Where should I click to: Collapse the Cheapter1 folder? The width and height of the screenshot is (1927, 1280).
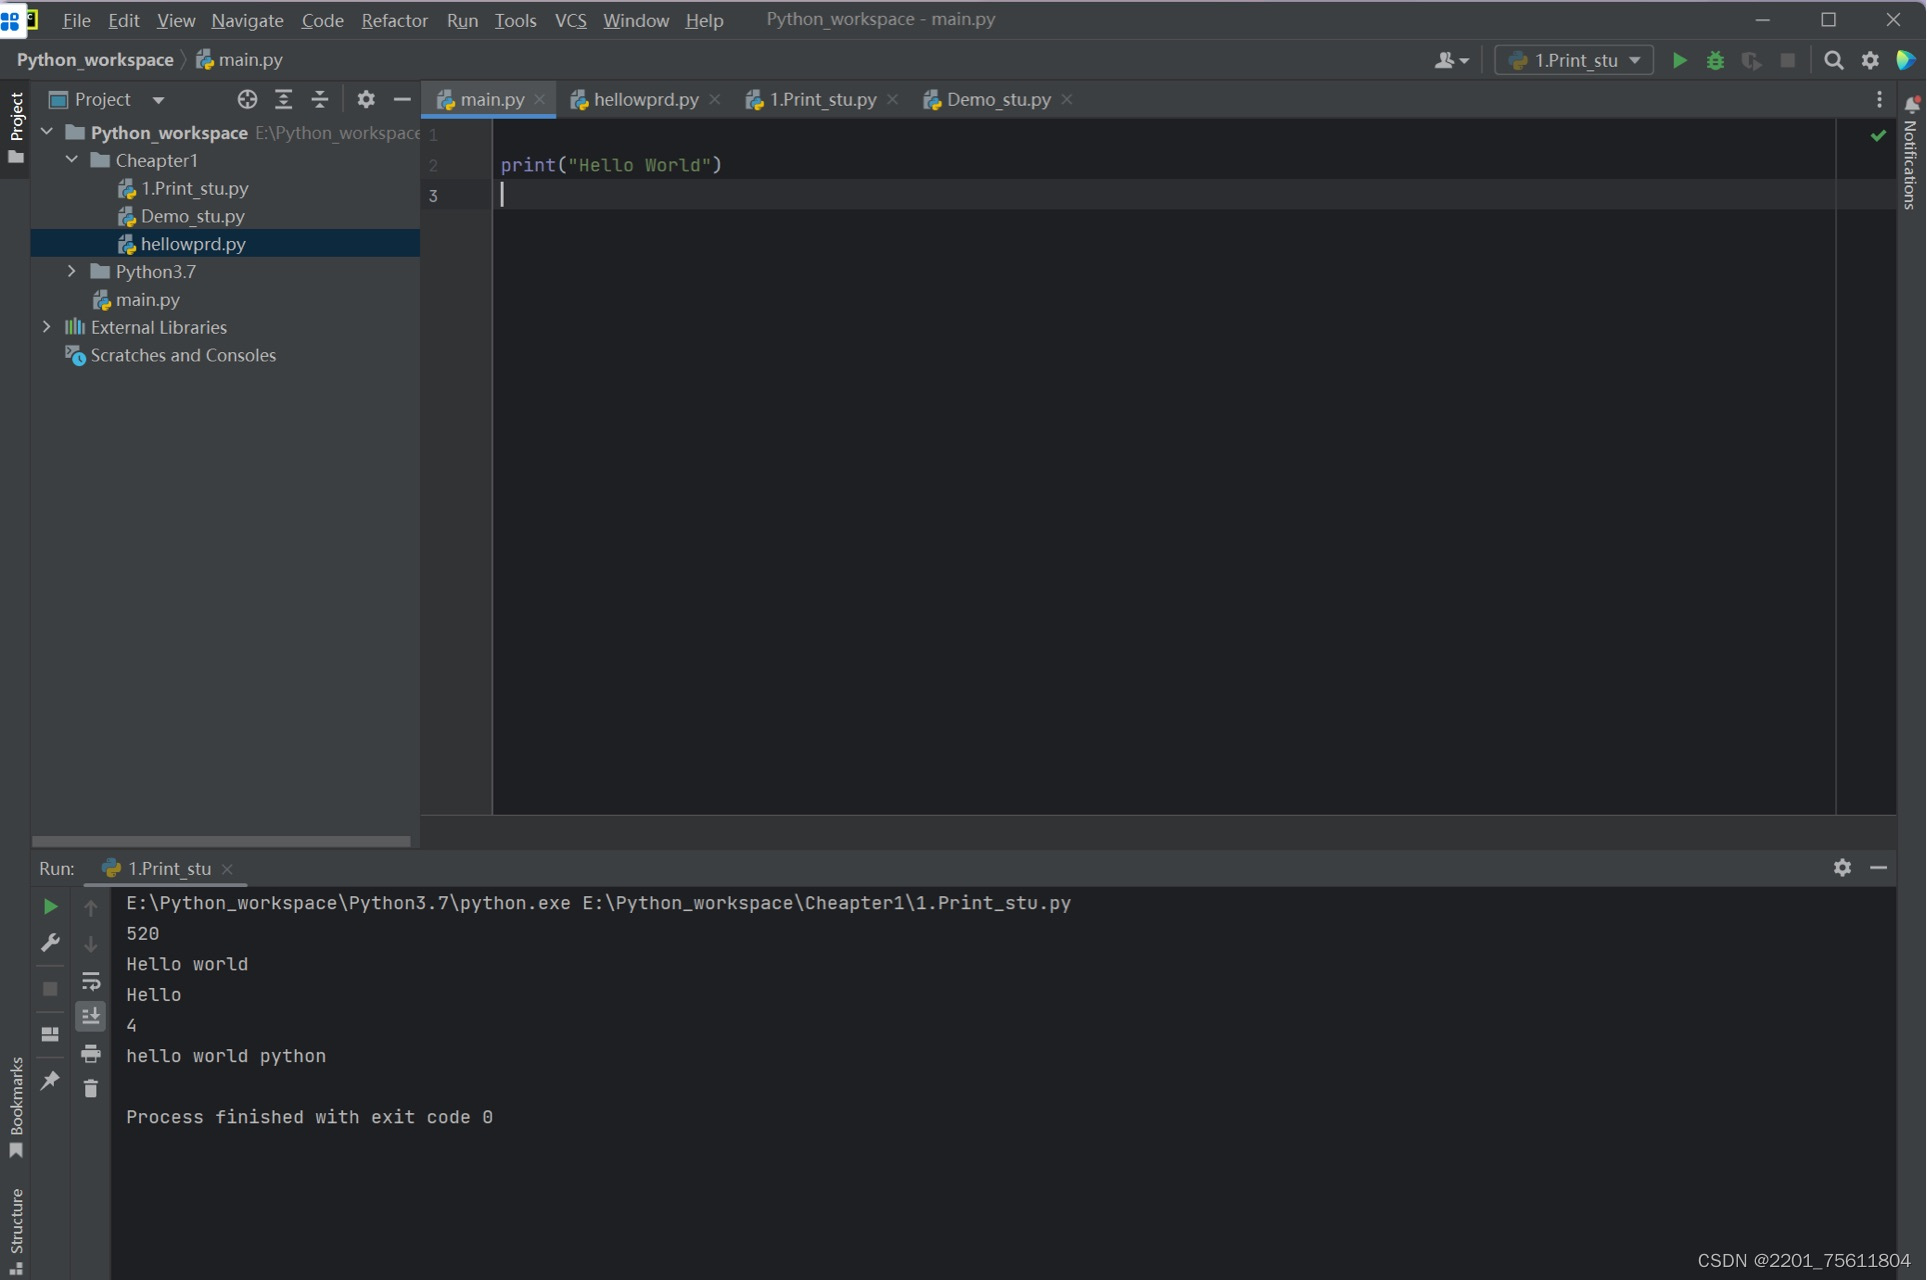[72, 160]
